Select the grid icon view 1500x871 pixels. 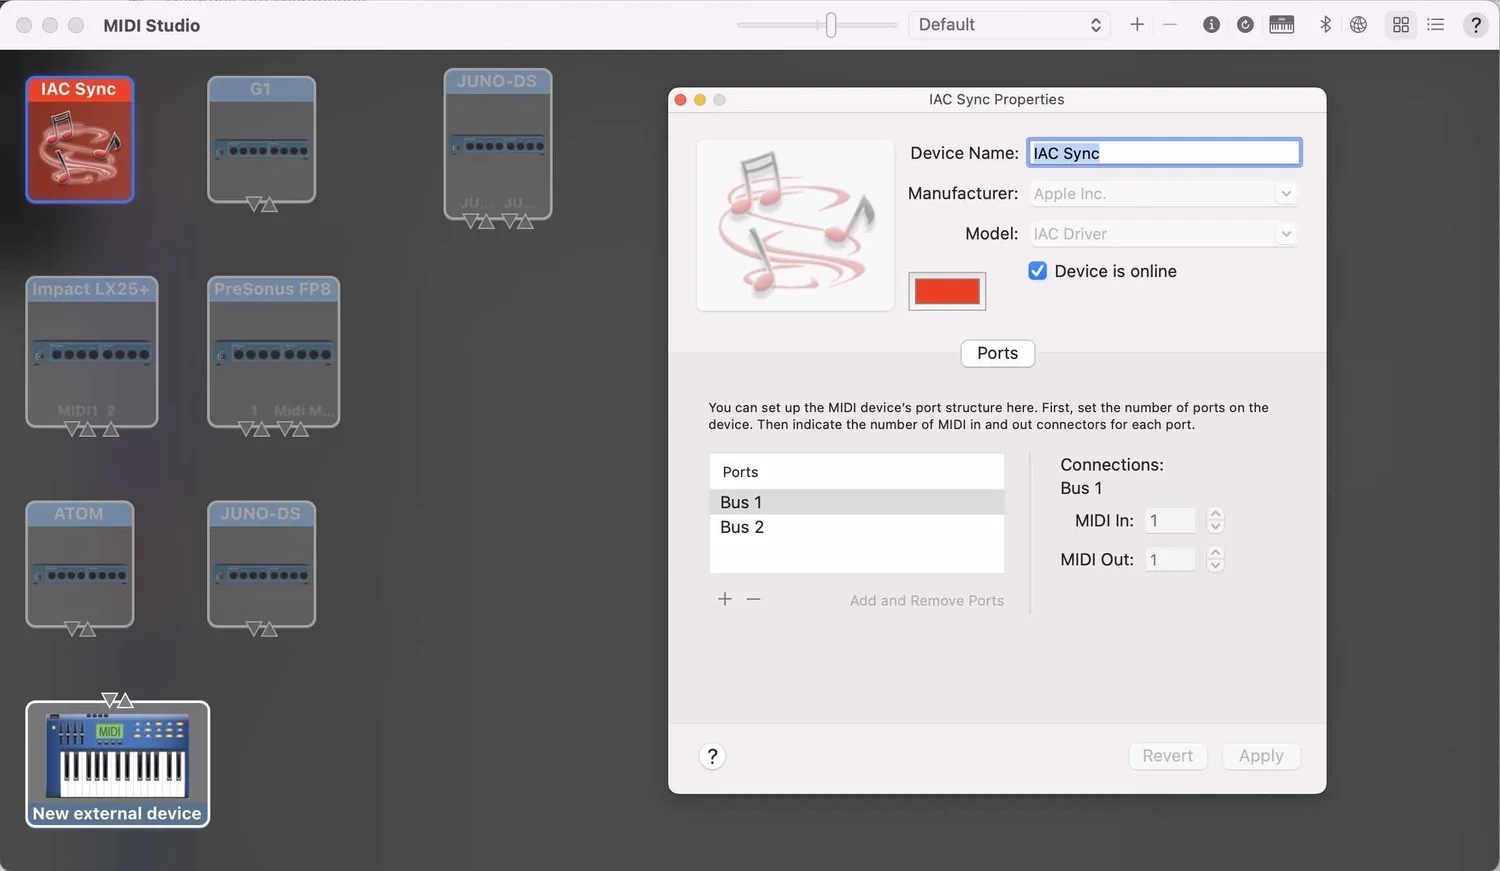coord(1400,24)
